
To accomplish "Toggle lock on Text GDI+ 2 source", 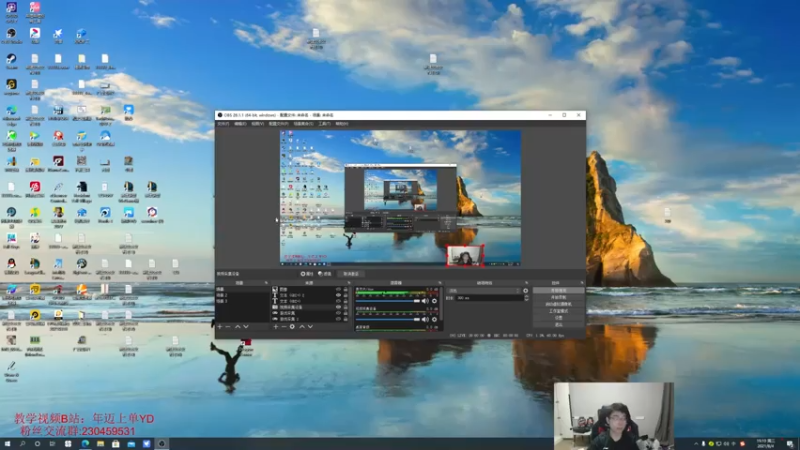I will pos(345,295).
